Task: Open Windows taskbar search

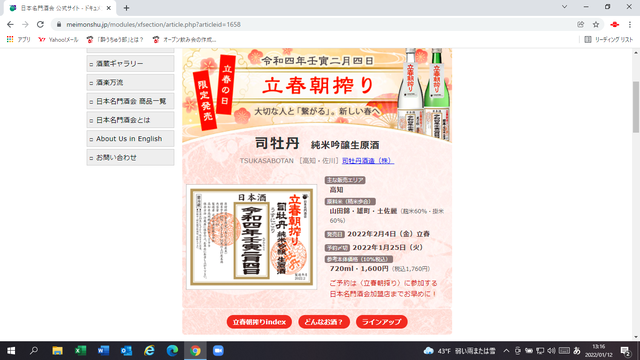Action: point(34,351)
